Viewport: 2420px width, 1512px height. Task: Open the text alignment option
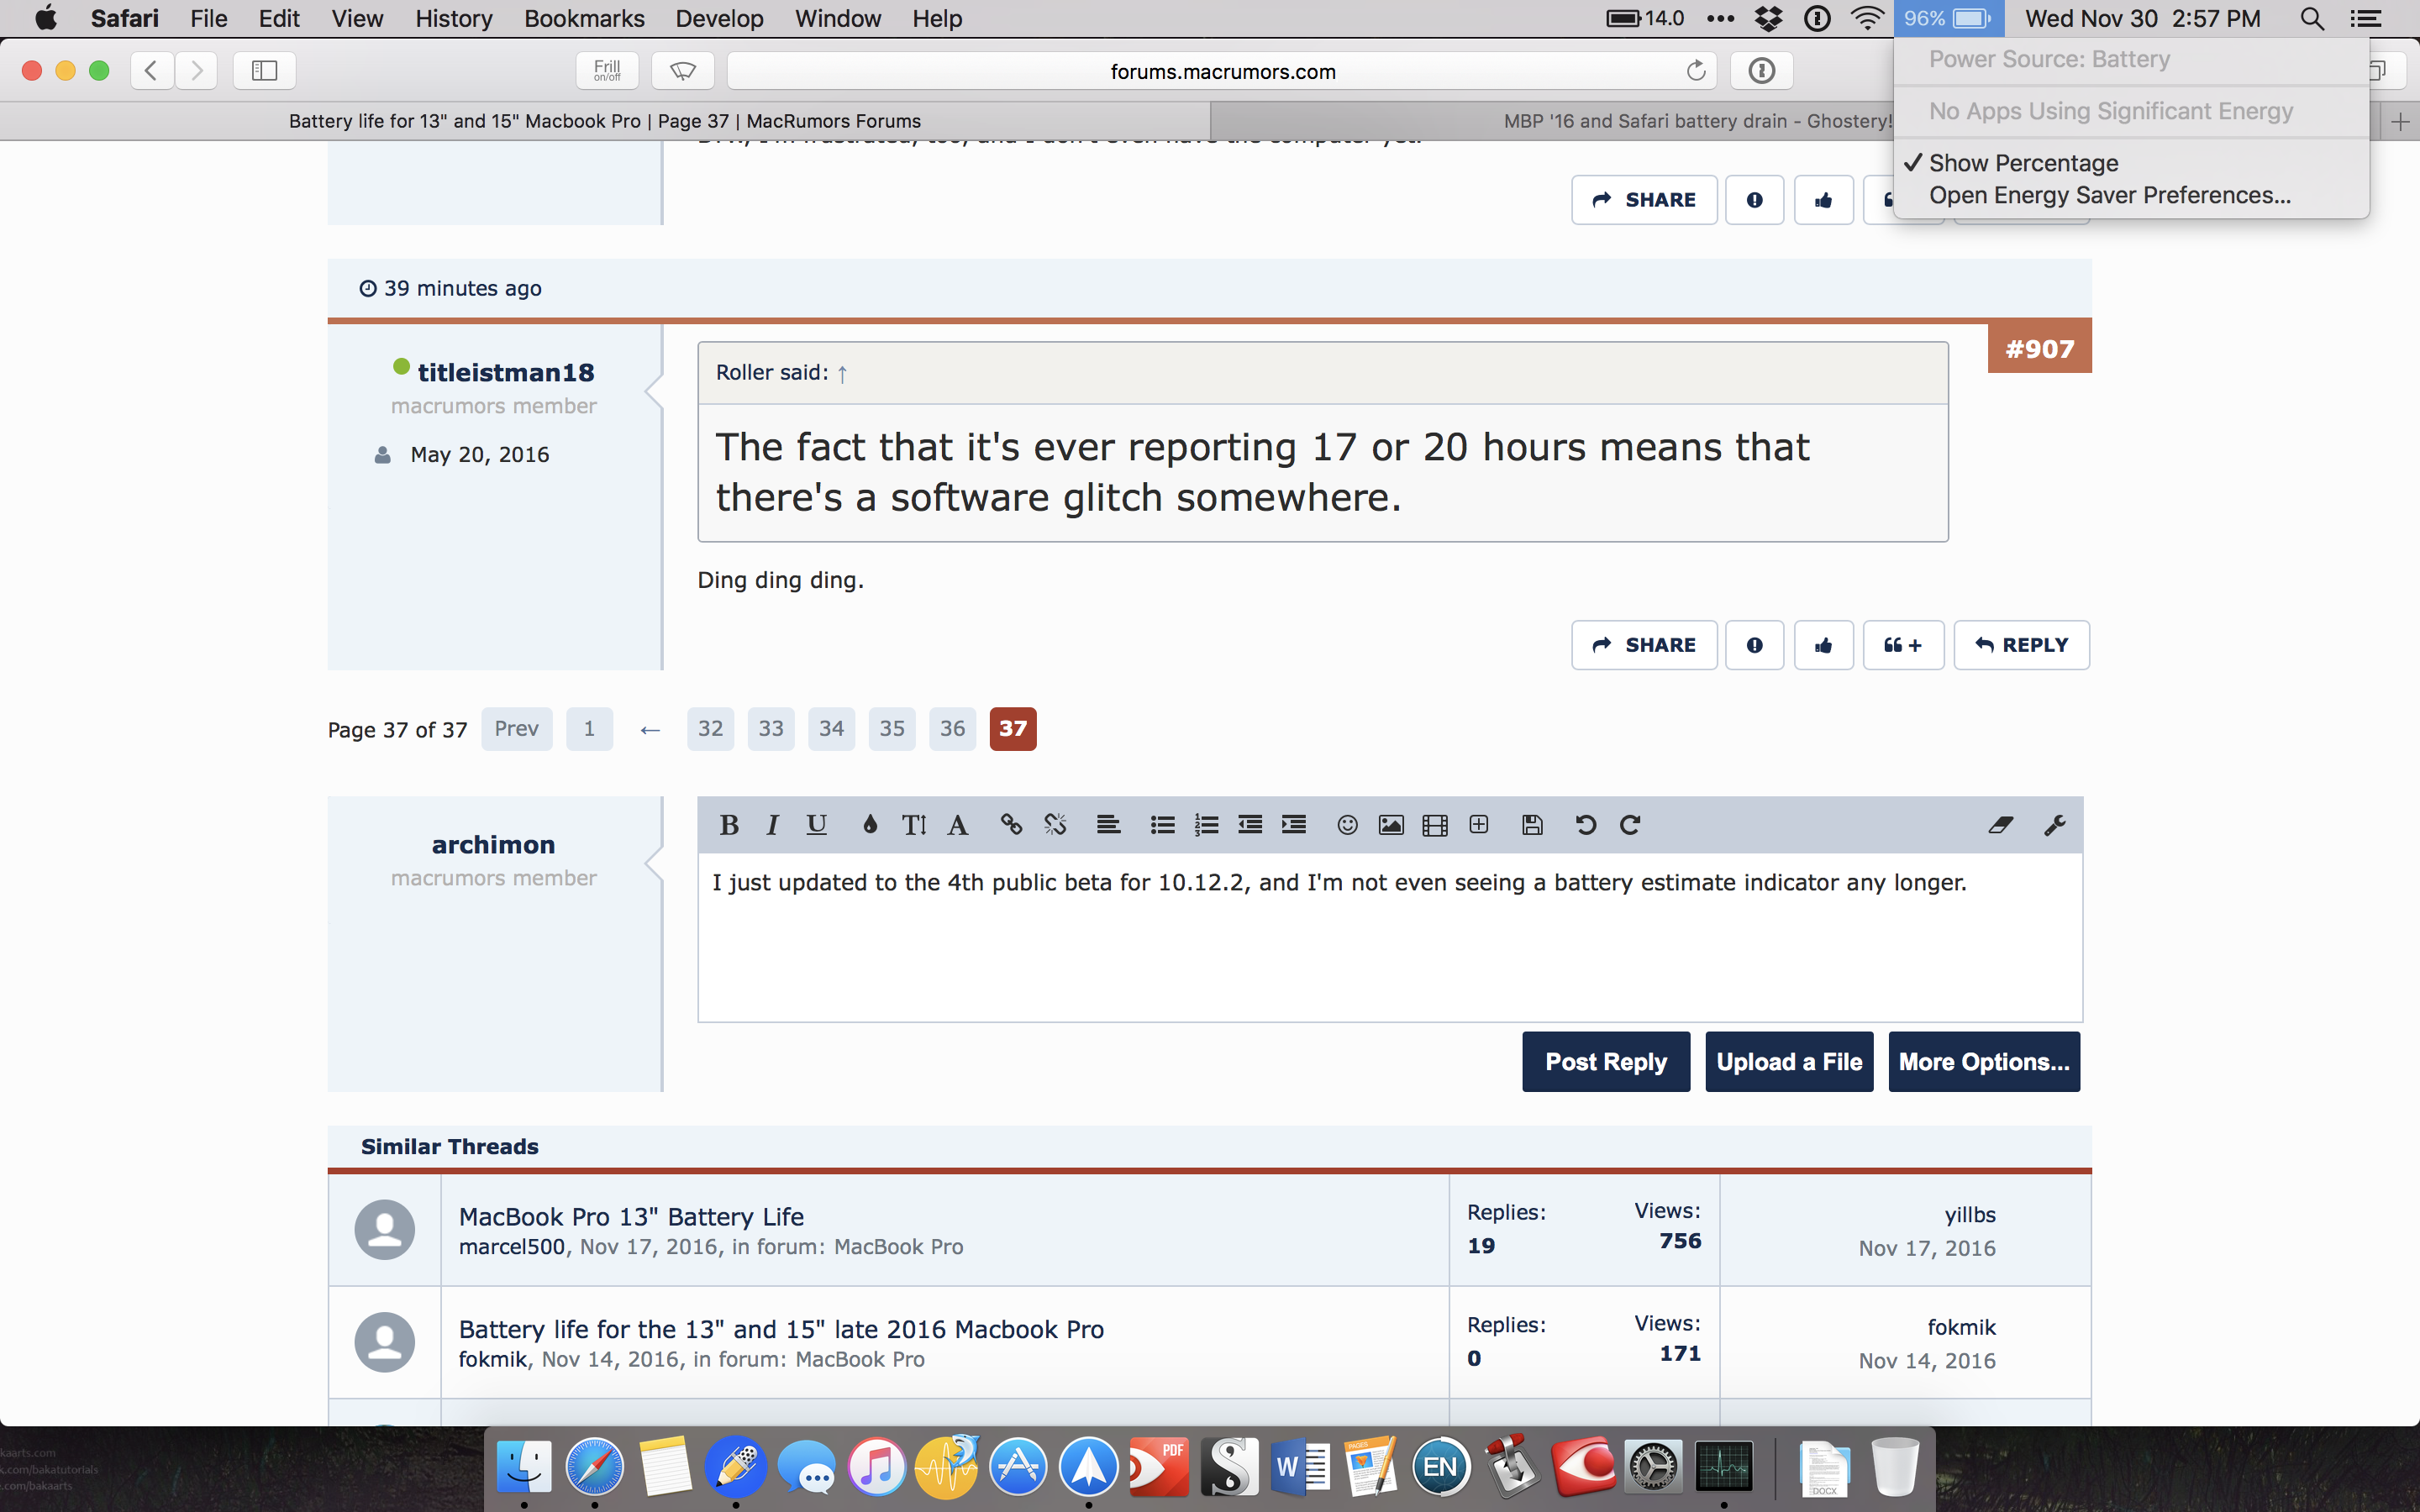click(1108, 825)
